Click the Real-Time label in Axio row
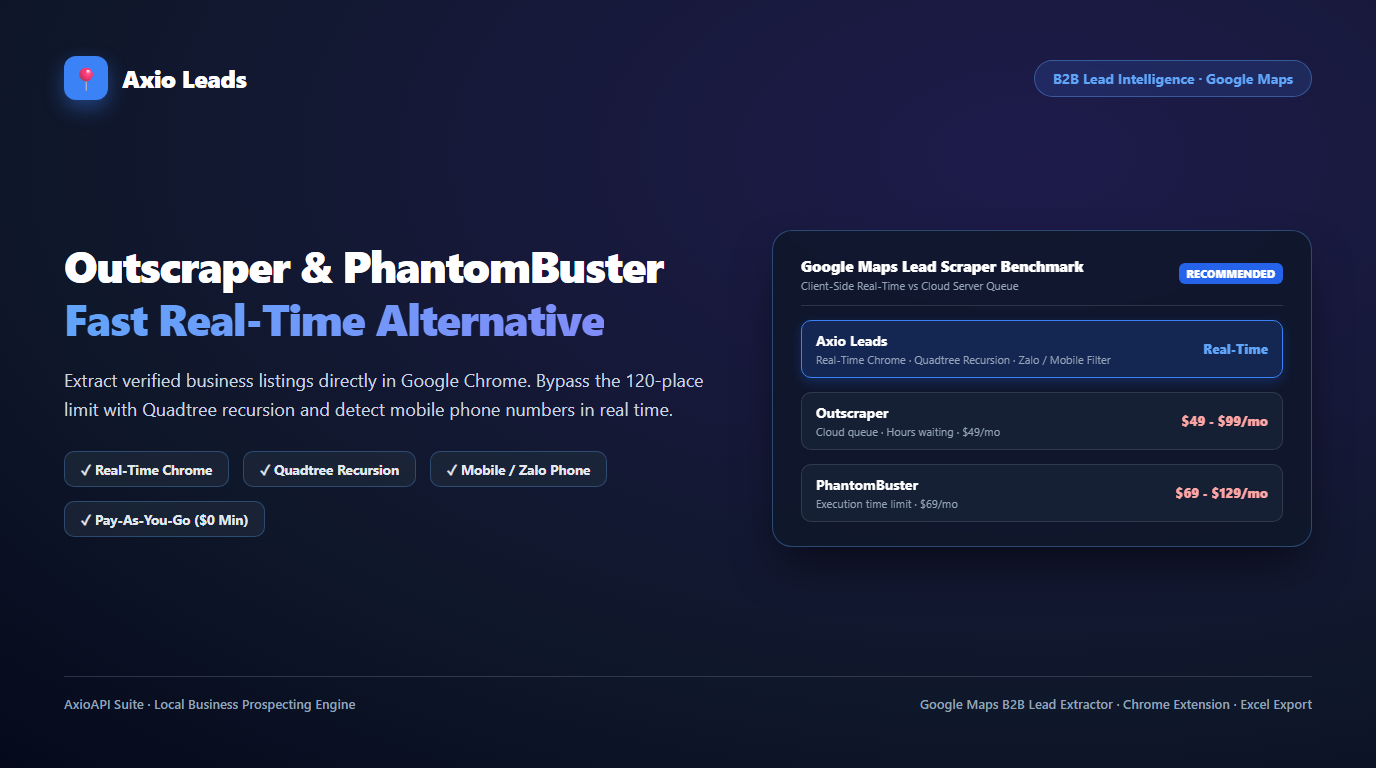The height and width of the screenshot is (768, 1376). [1235, 349]
